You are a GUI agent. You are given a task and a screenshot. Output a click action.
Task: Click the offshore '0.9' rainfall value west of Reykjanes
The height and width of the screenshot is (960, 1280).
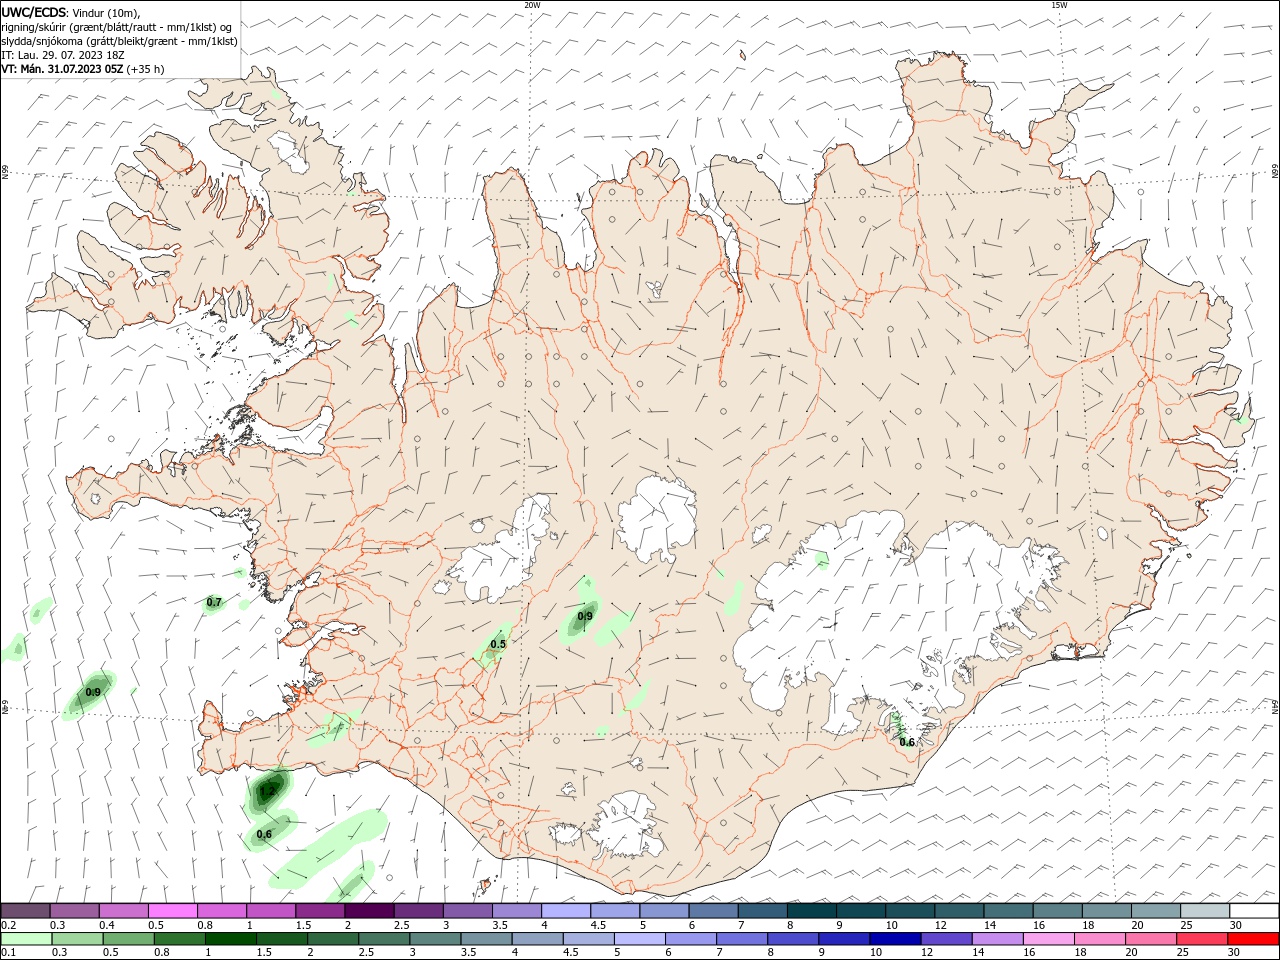[93, 692]
